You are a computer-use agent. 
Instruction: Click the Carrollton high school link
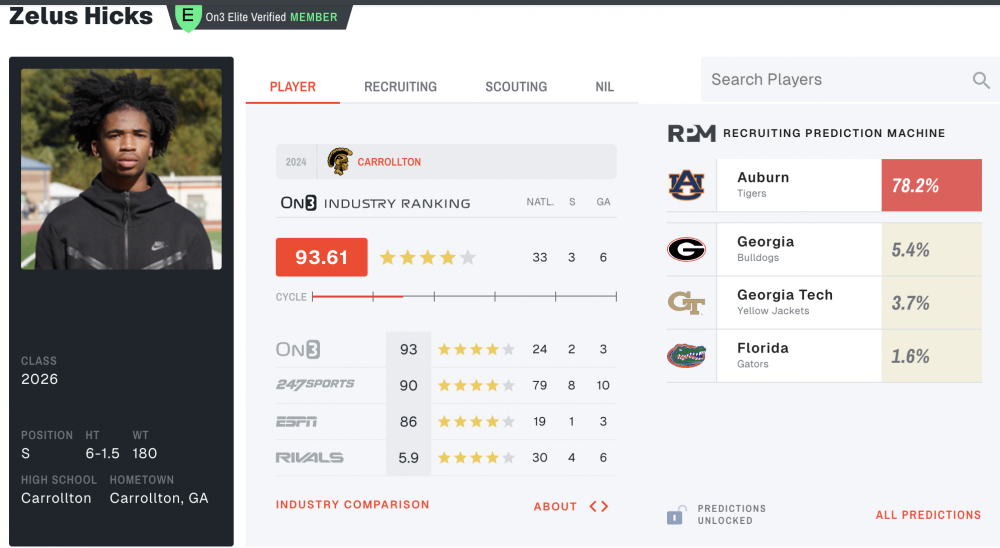pos(389,162)
